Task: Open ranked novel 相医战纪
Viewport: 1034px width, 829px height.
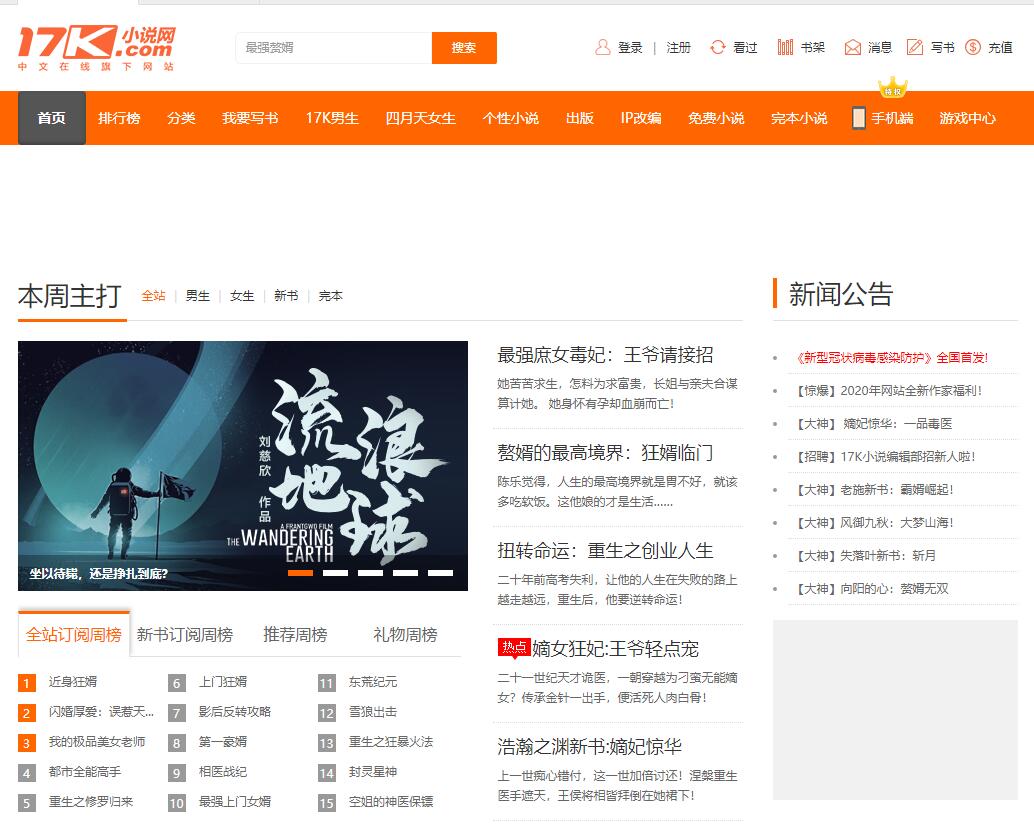Action: tap(223, 772)
